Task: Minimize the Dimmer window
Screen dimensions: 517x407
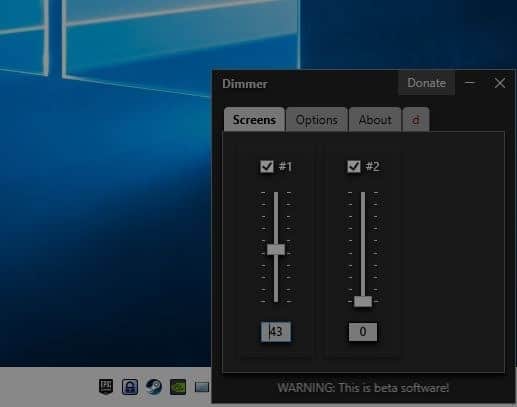Action: (470, 83)
